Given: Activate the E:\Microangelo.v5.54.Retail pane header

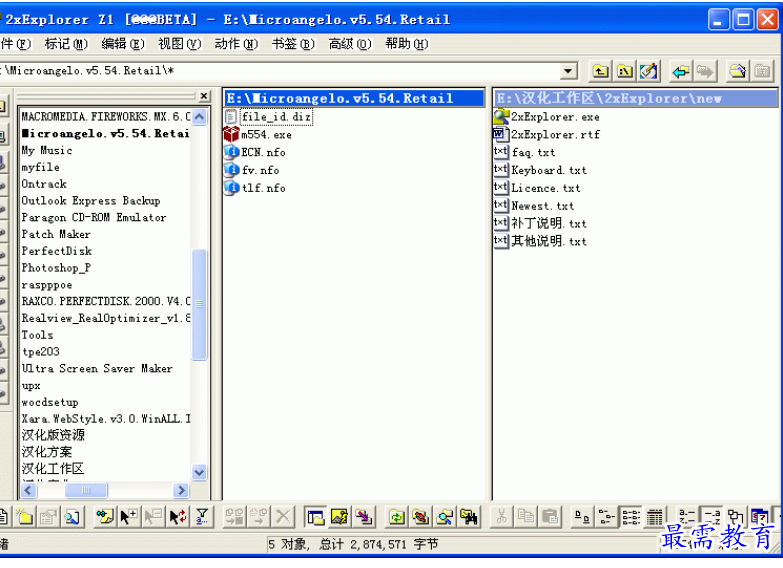Looking at the screenshot, I should (x=354, y=98).
